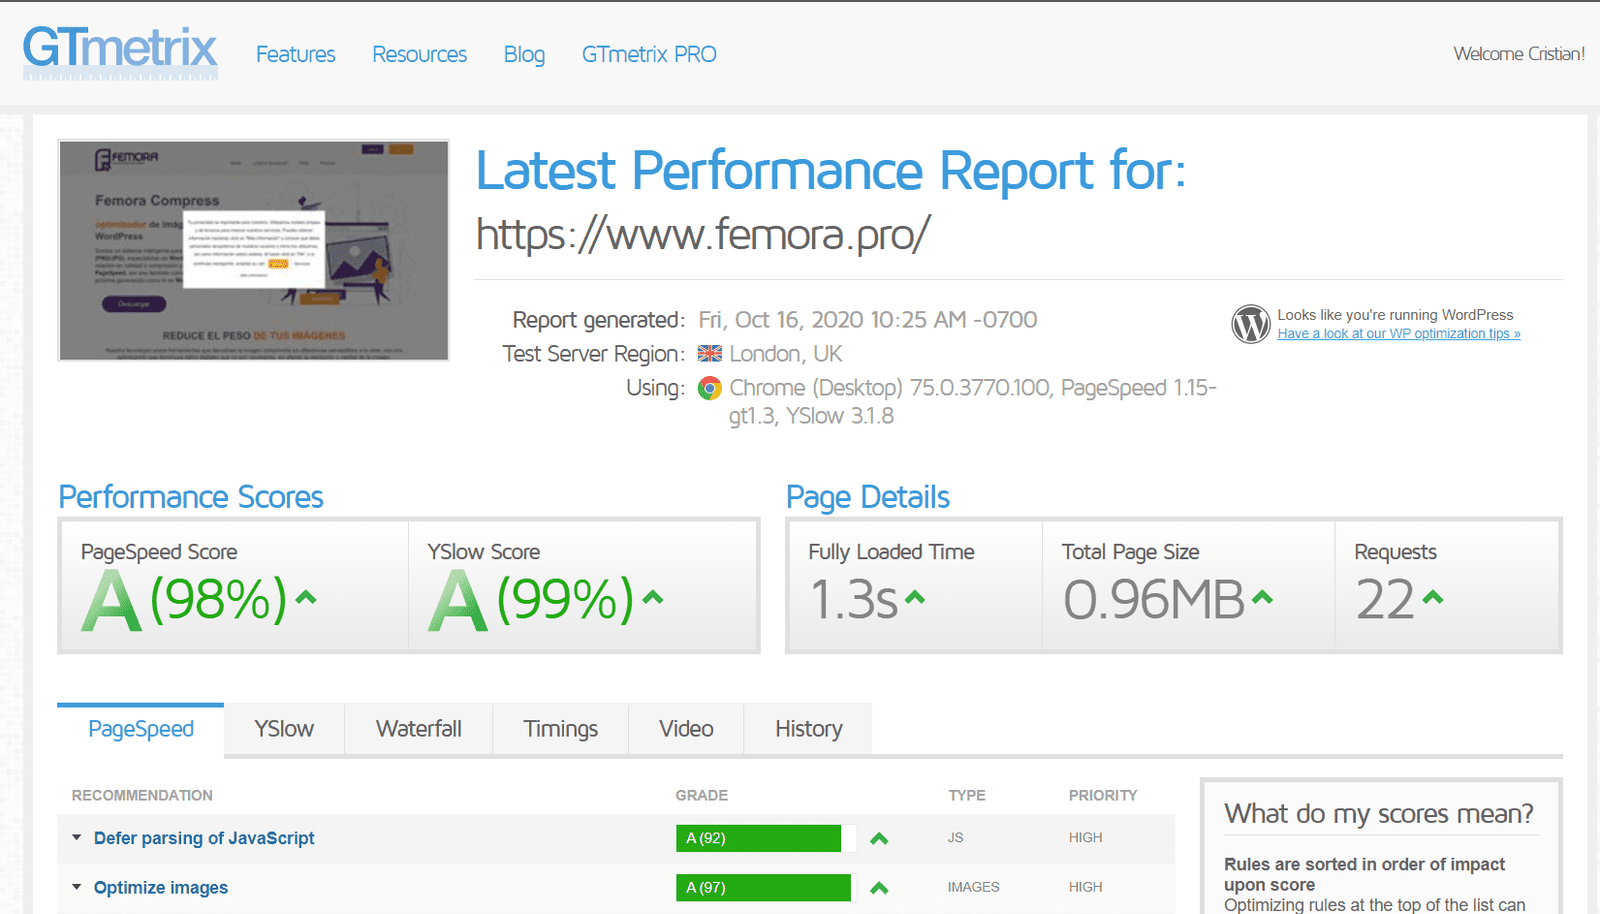The image size is (1600, 914).
Task: Click the UK flag icon beside London
Action: [710, 353]
